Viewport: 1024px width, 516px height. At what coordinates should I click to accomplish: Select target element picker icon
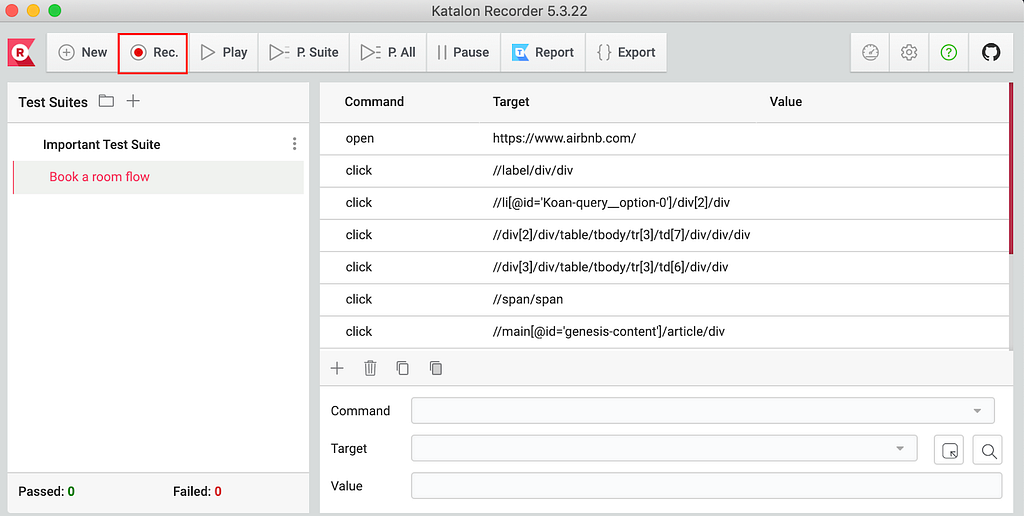(x=949, y=450)
